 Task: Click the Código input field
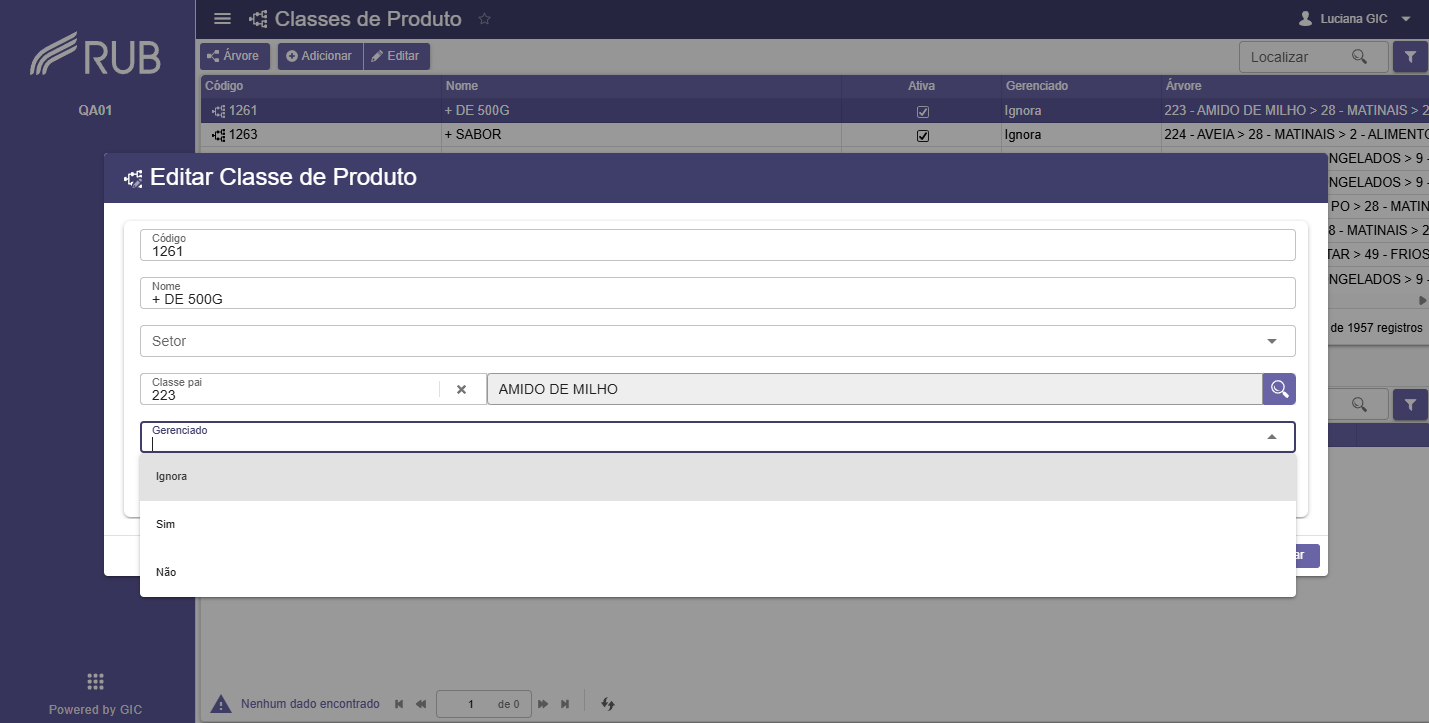click(x=718, y=245)
